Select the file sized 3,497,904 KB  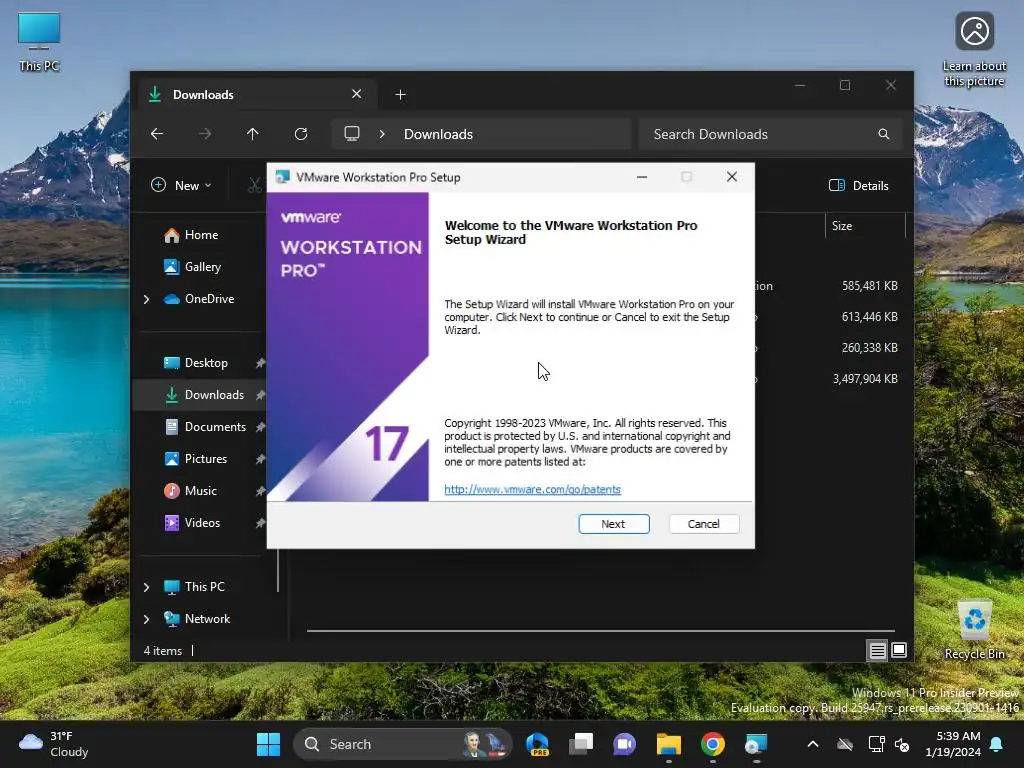click(x=865, y=379)
